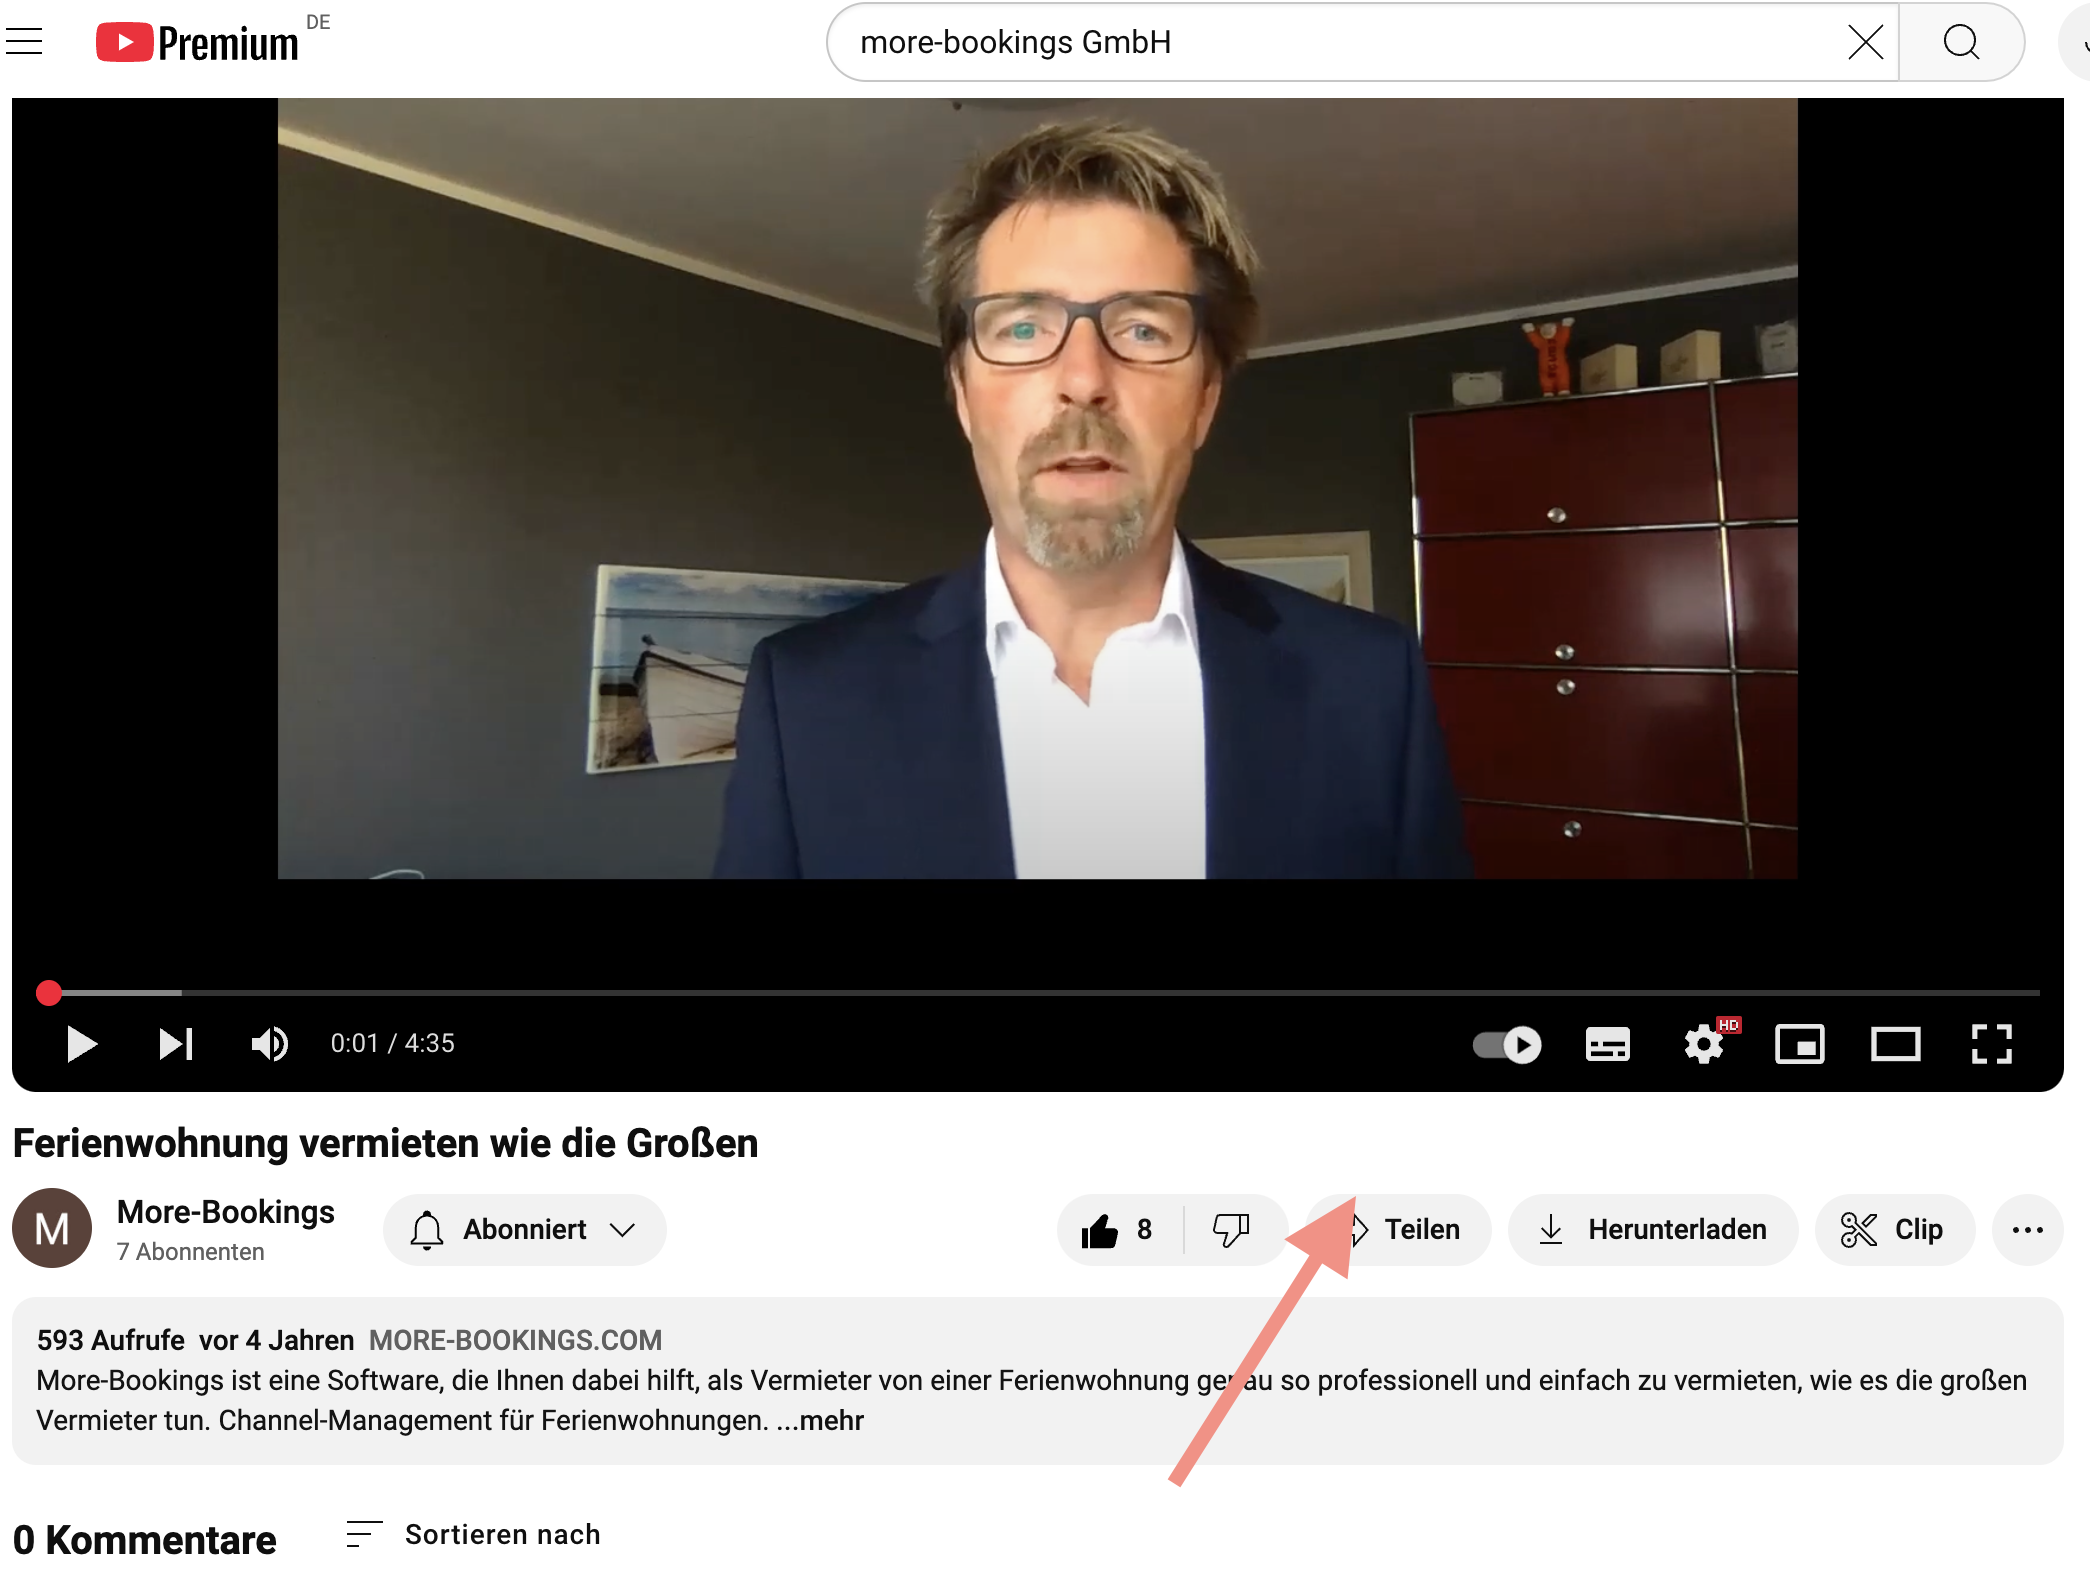This screenshot has width=2090, height=1582.
Task: Enter fullscreen mode
Action: 1991,1045
